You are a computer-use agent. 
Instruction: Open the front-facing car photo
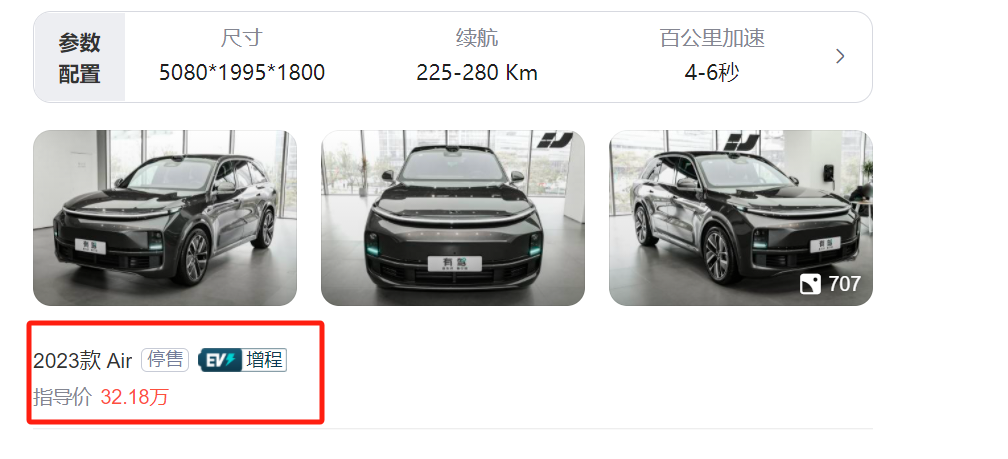(x=453, y=218)
